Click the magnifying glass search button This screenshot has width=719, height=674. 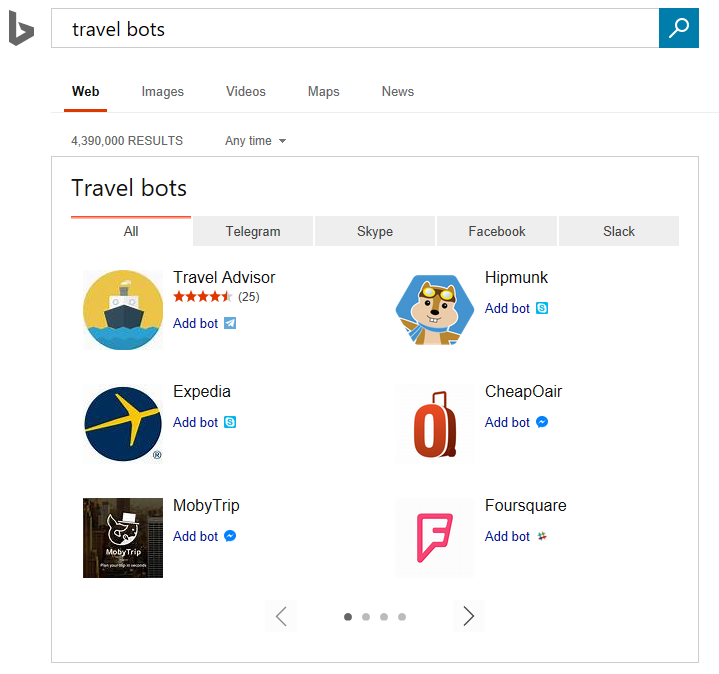(678, 28)
